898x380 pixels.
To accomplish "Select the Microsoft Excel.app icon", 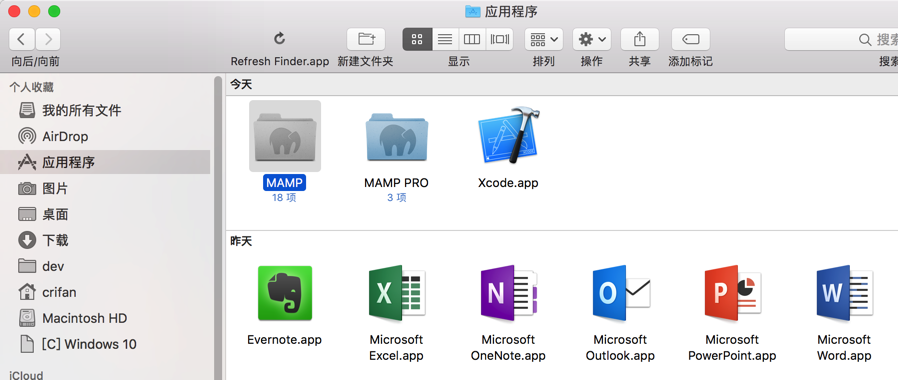I will (x=396, y=292).
